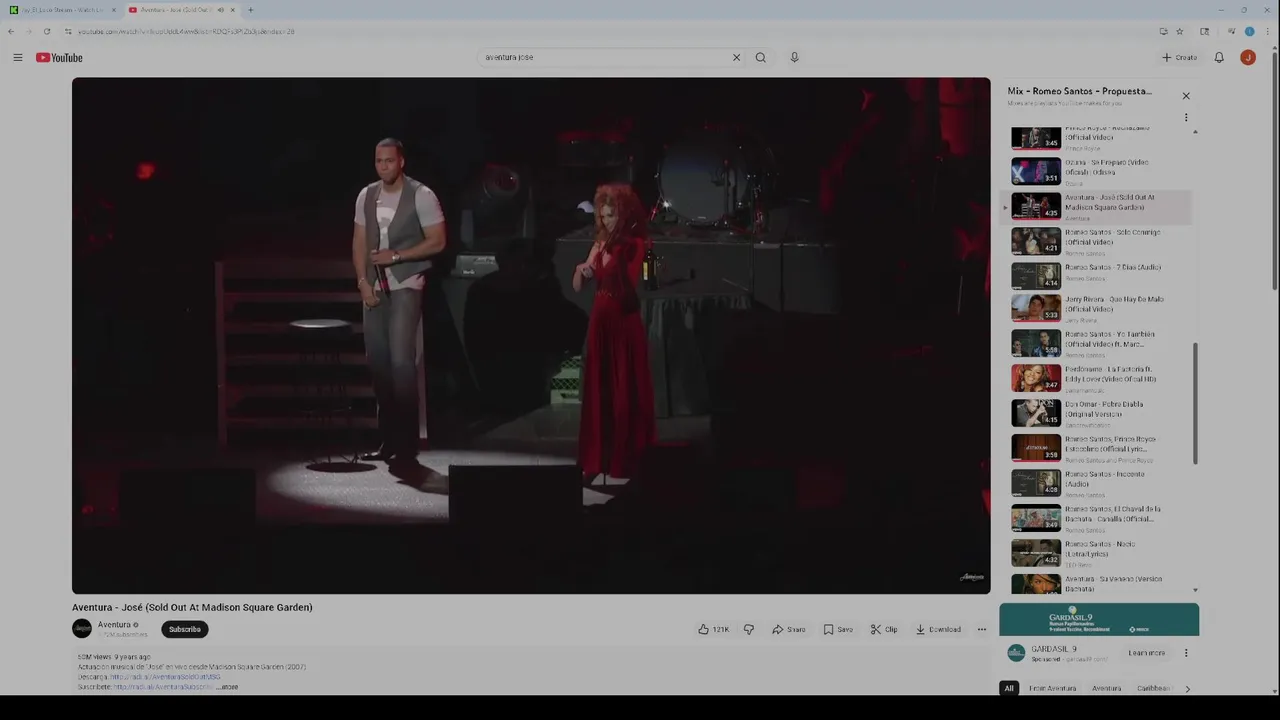Click the browser address bar URL

[x=186, y=32]
